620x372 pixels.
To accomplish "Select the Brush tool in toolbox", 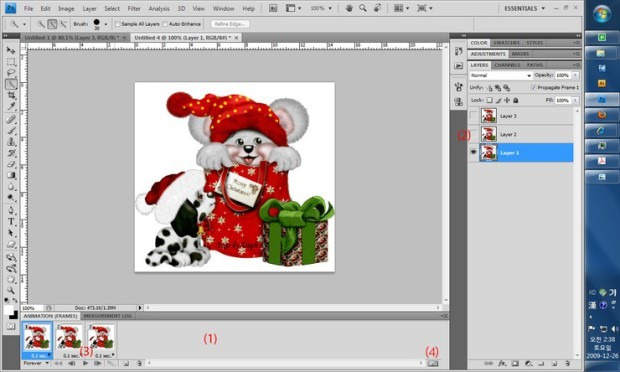I will click(x=11, y=130).
